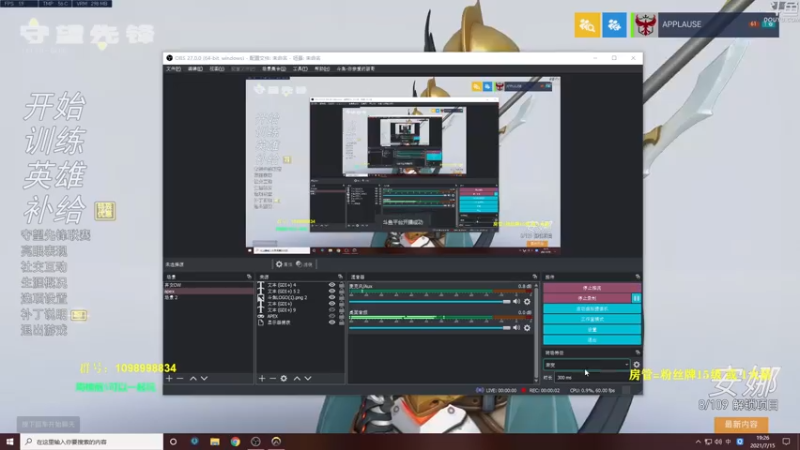The width and height of the screenshot is (800, 450).
Task: Move selected scene up in Scenes panel
Action: click(x=193, y=379)
